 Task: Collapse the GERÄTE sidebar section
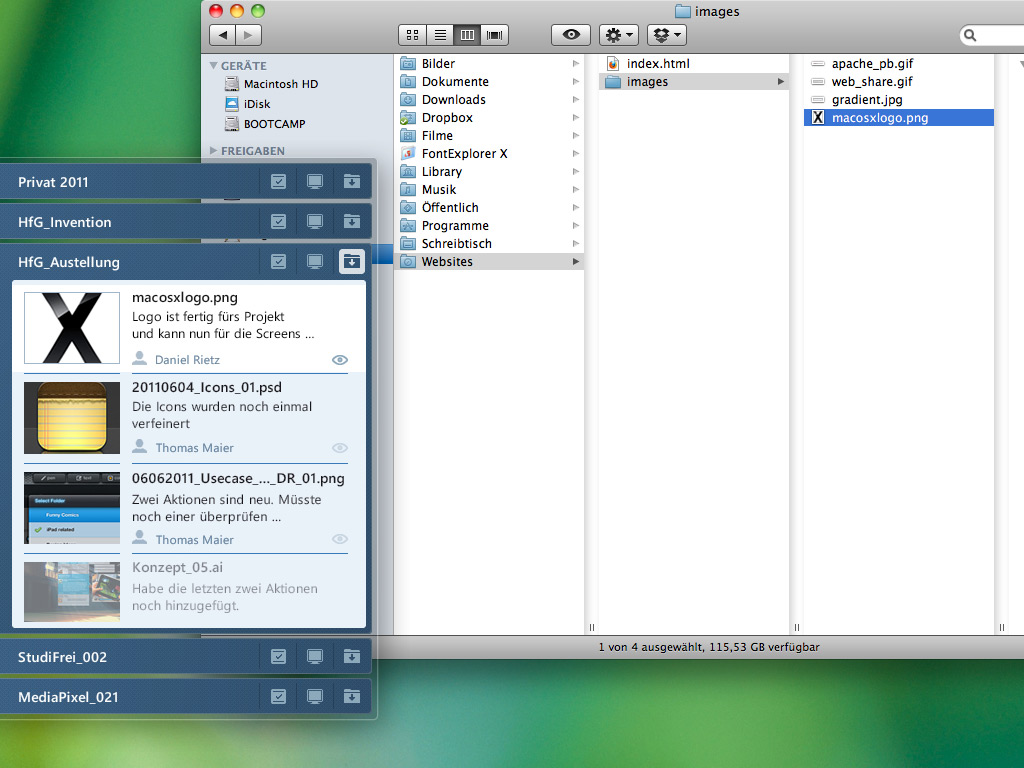point(214,65)
